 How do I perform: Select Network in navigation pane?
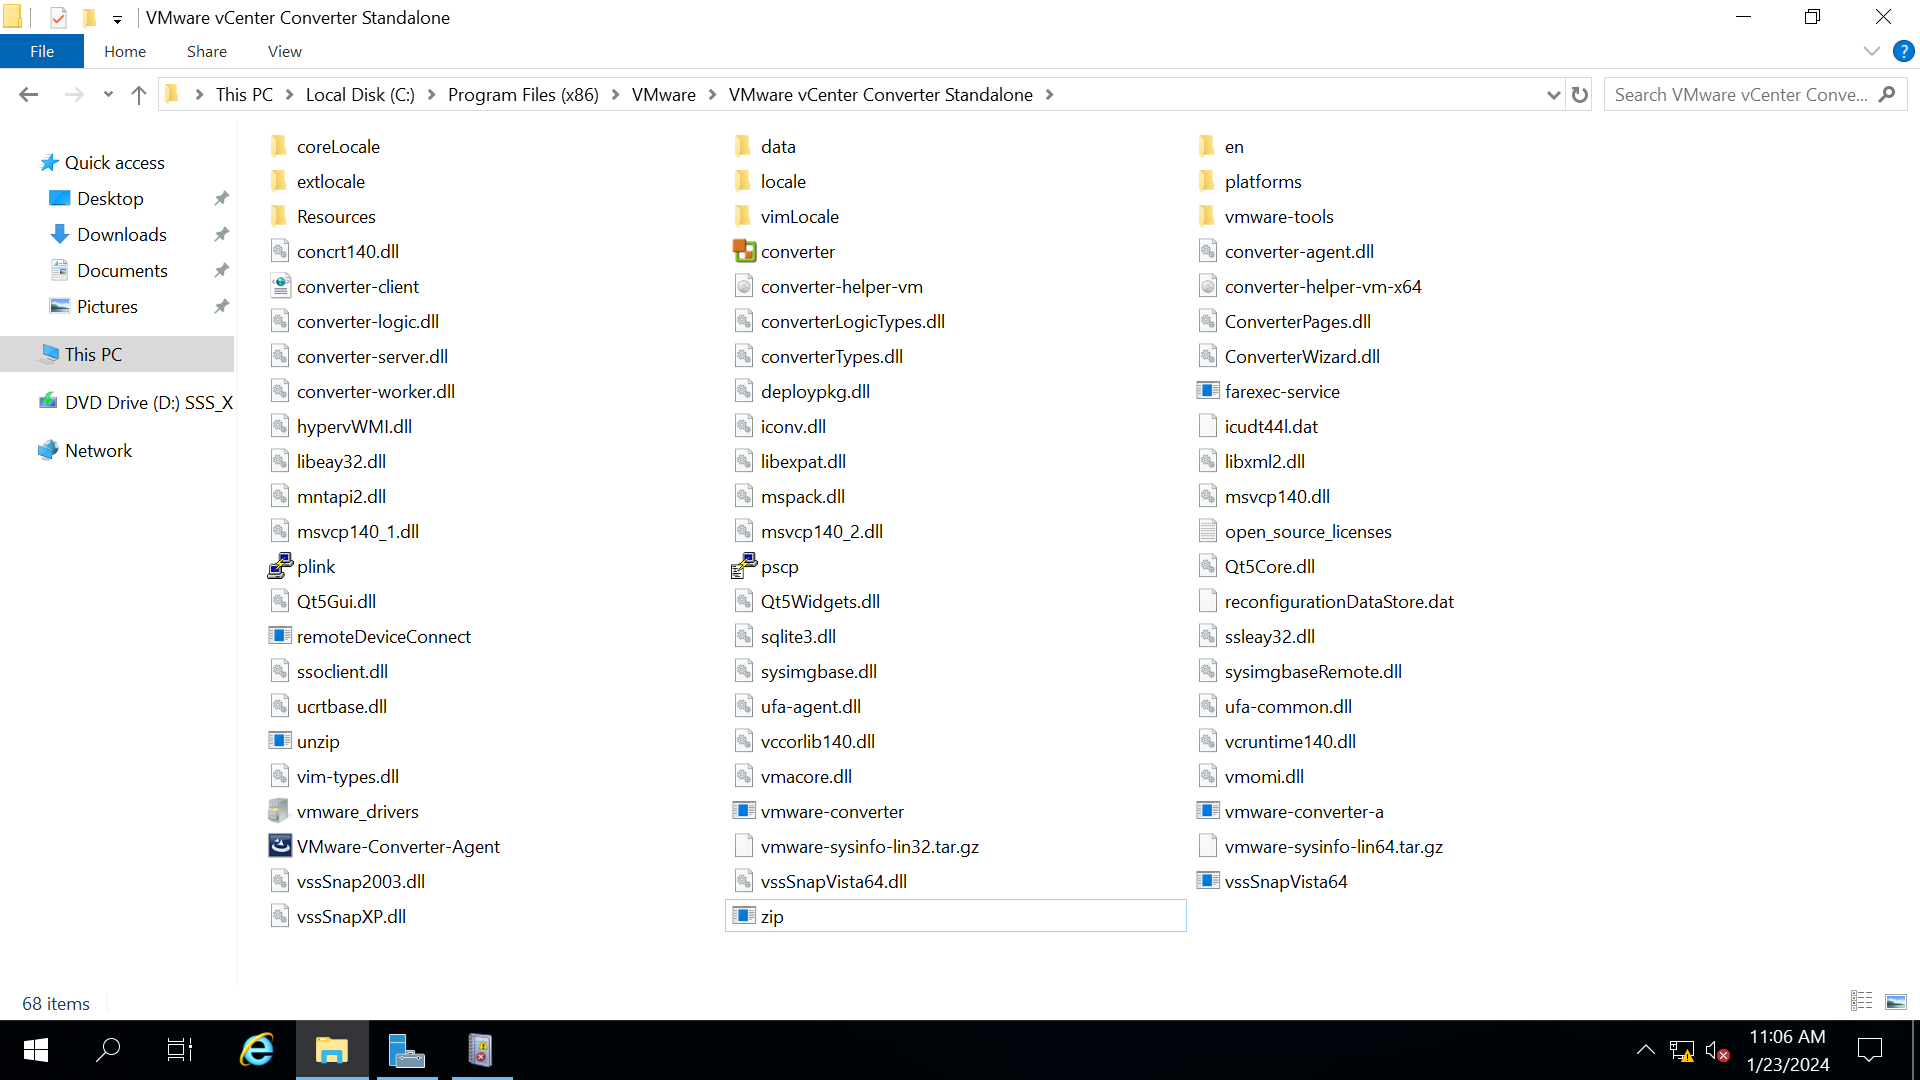(x=98, y=450)
